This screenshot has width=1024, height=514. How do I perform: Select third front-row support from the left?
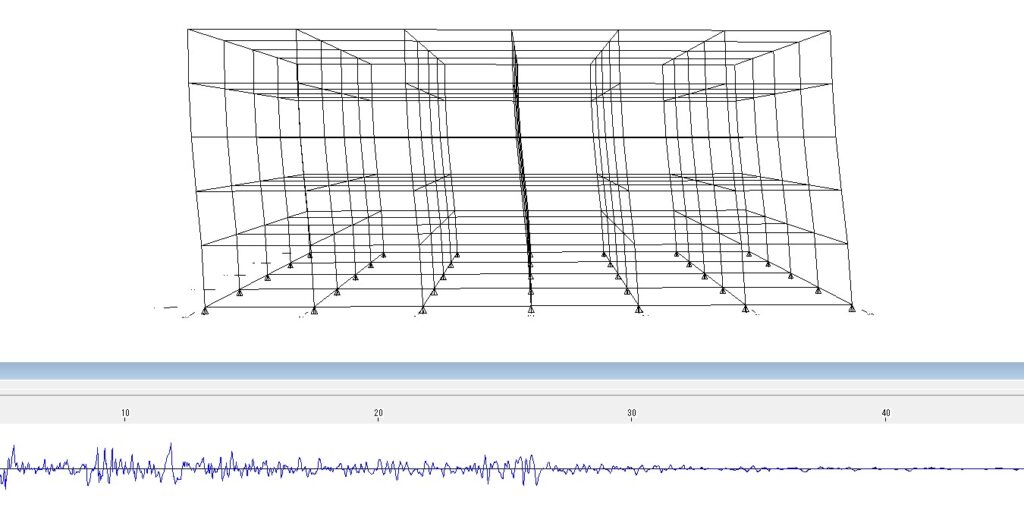pos(422,311)
